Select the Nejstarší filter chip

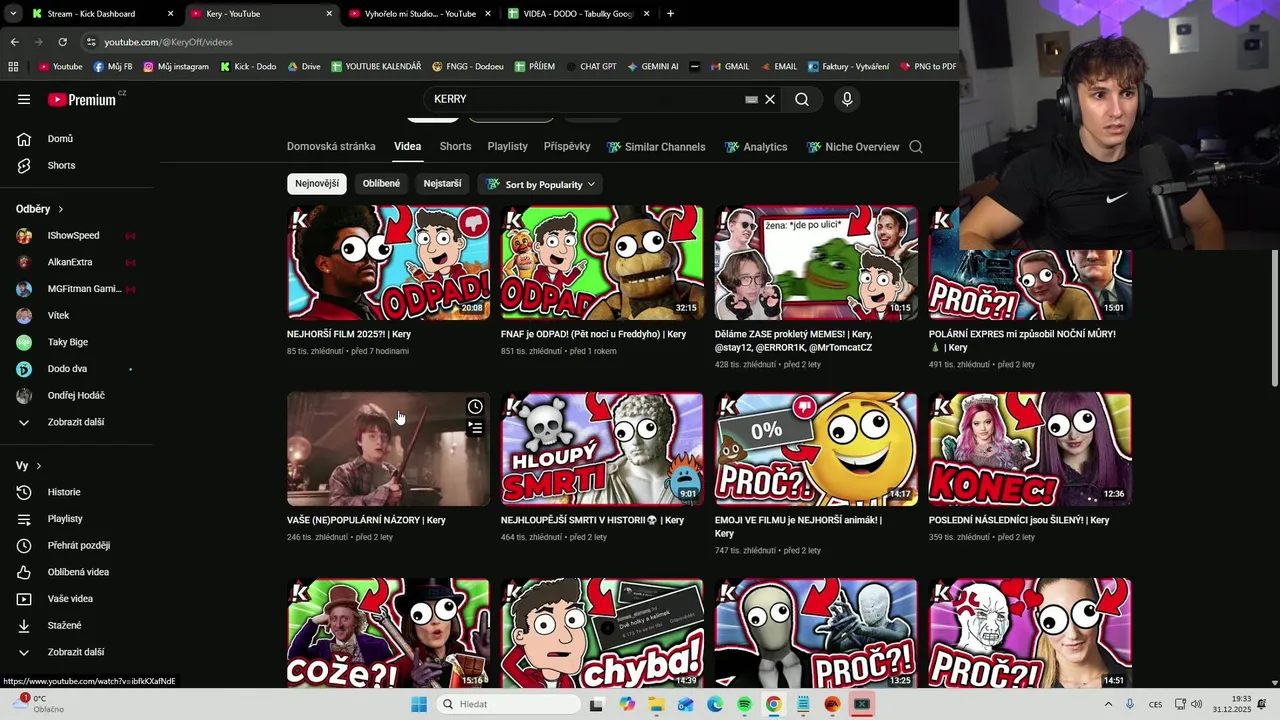click(442, 184)
